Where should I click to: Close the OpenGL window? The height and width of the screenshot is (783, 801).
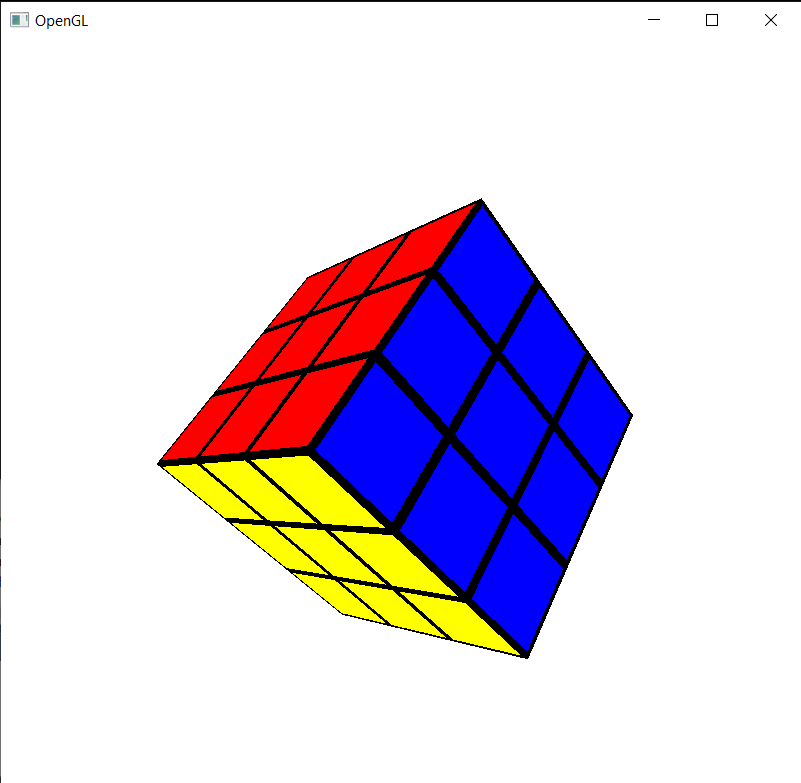(770, 20)
